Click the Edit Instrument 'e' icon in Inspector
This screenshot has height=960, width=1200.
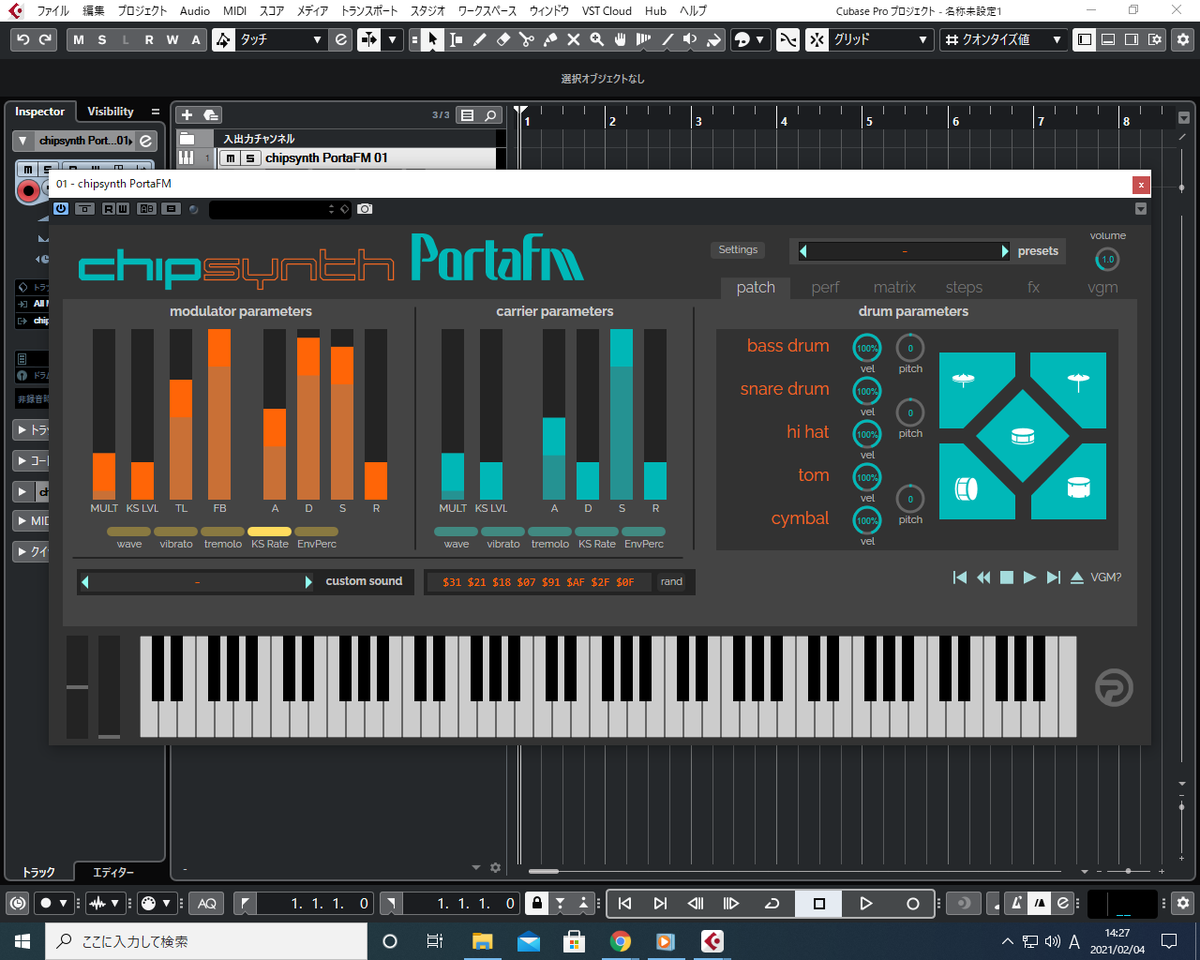(x=146, y=141)
